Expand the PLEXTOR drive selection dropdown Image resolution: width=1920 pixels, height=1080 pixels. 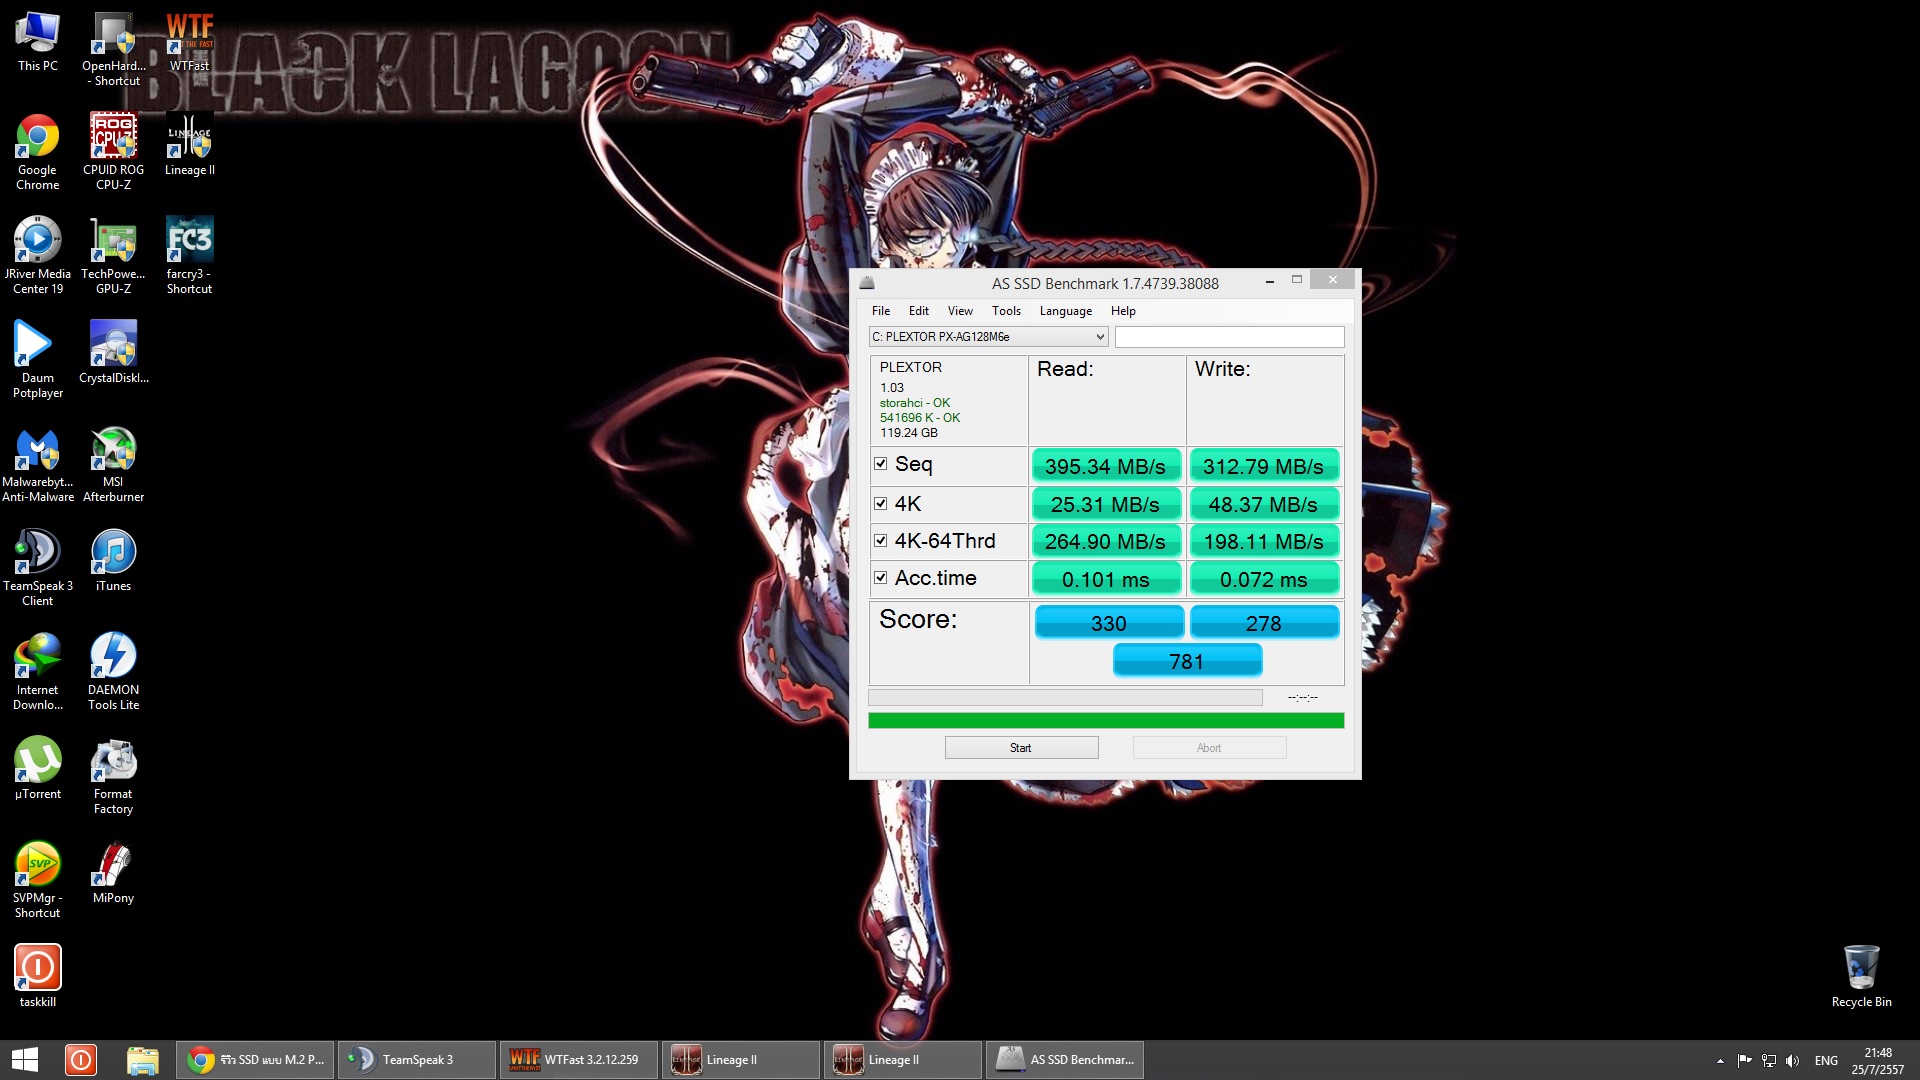[1100, 337]
